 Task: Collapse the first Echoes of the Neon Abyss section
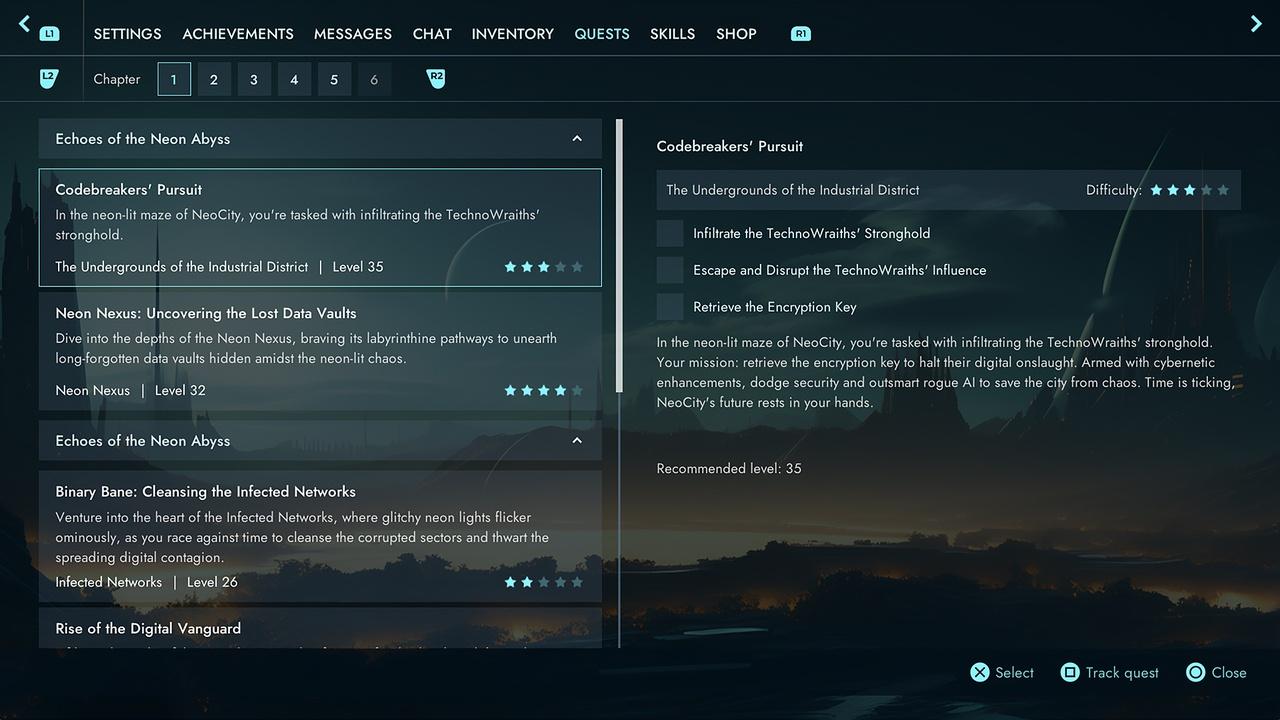[577, 139]
